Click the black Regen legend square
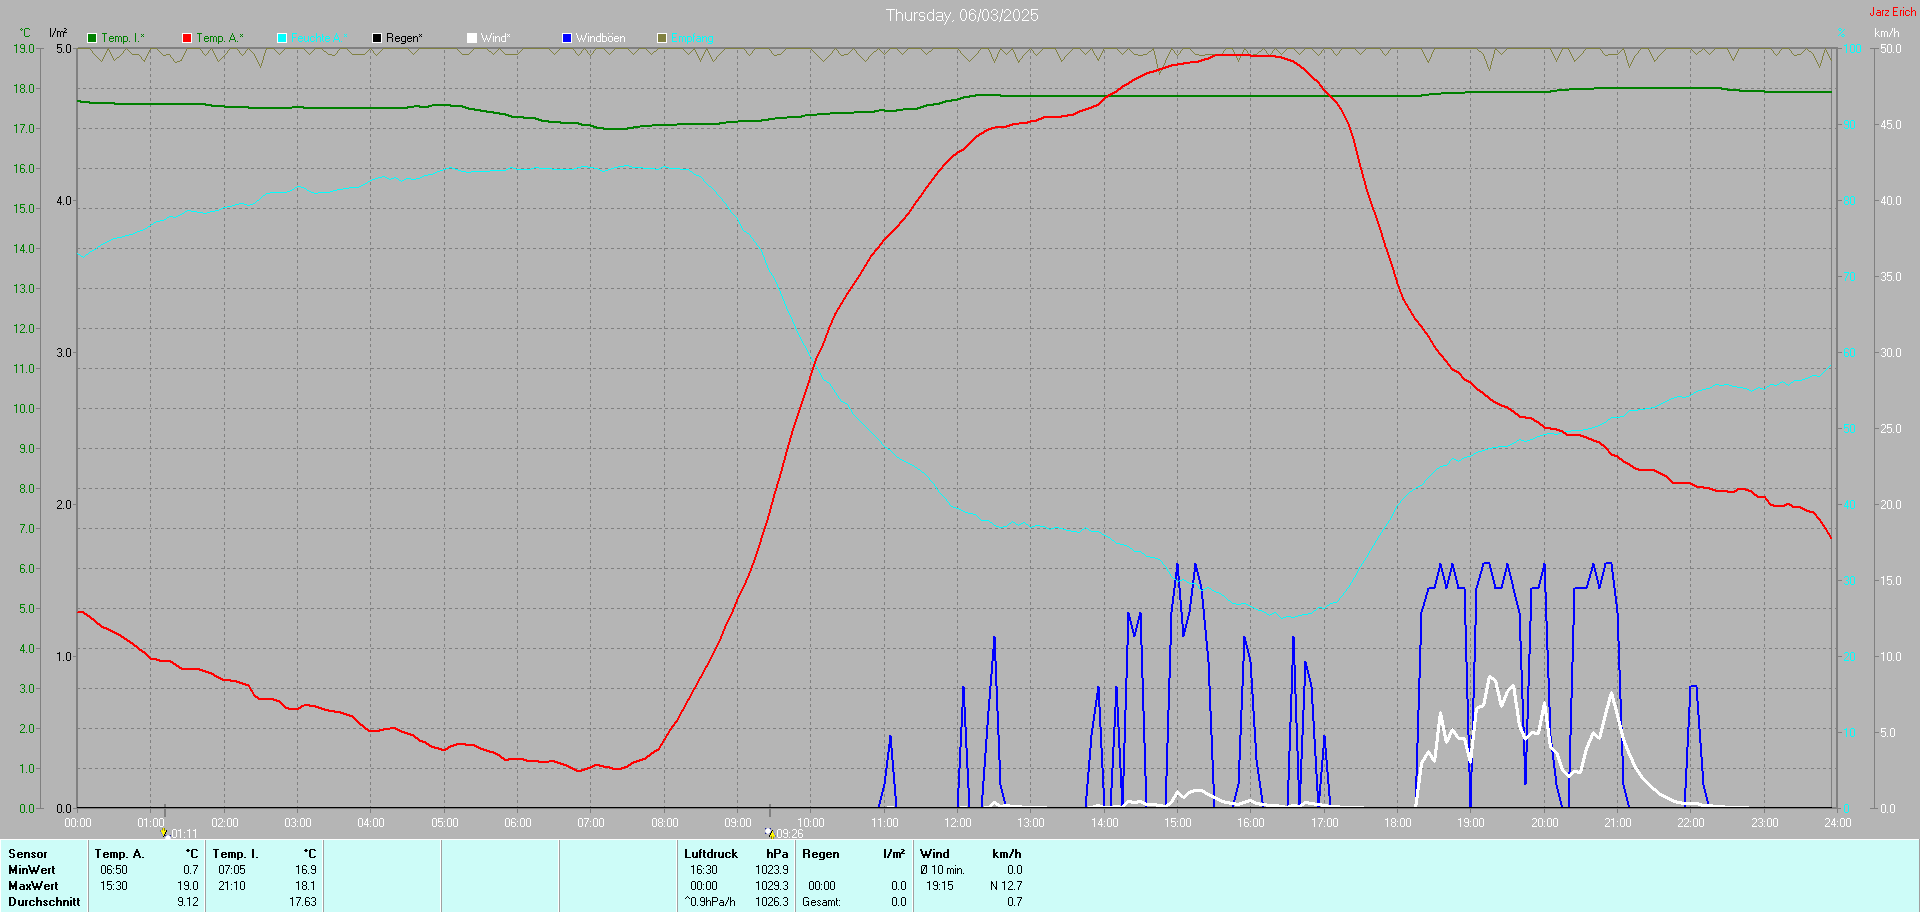The height and width of the screenshot is (912, 1920). (377, 38)
